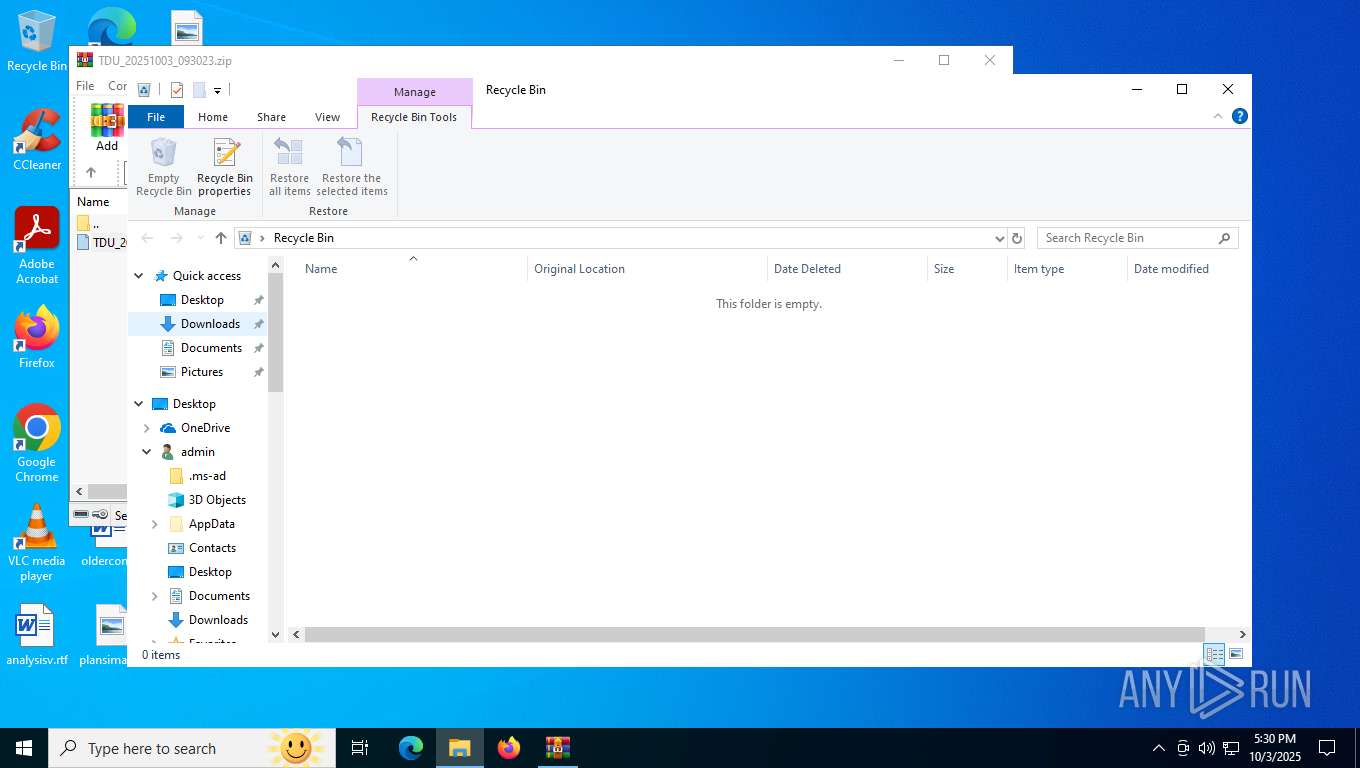Click Empty Recycle Bin ribbon button
Viewport: 1360px width, 768px height.
point(163,168)
